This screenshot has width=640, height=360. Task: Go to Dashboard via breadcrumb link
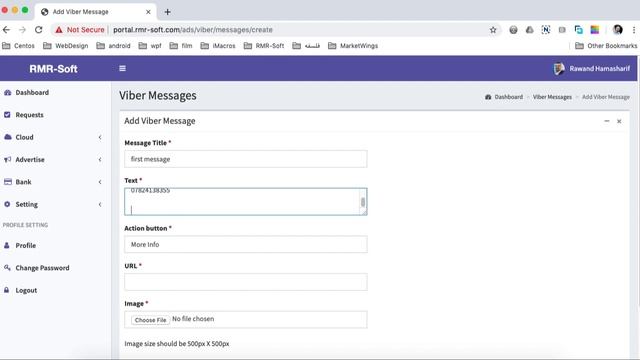tap(508, 97)
